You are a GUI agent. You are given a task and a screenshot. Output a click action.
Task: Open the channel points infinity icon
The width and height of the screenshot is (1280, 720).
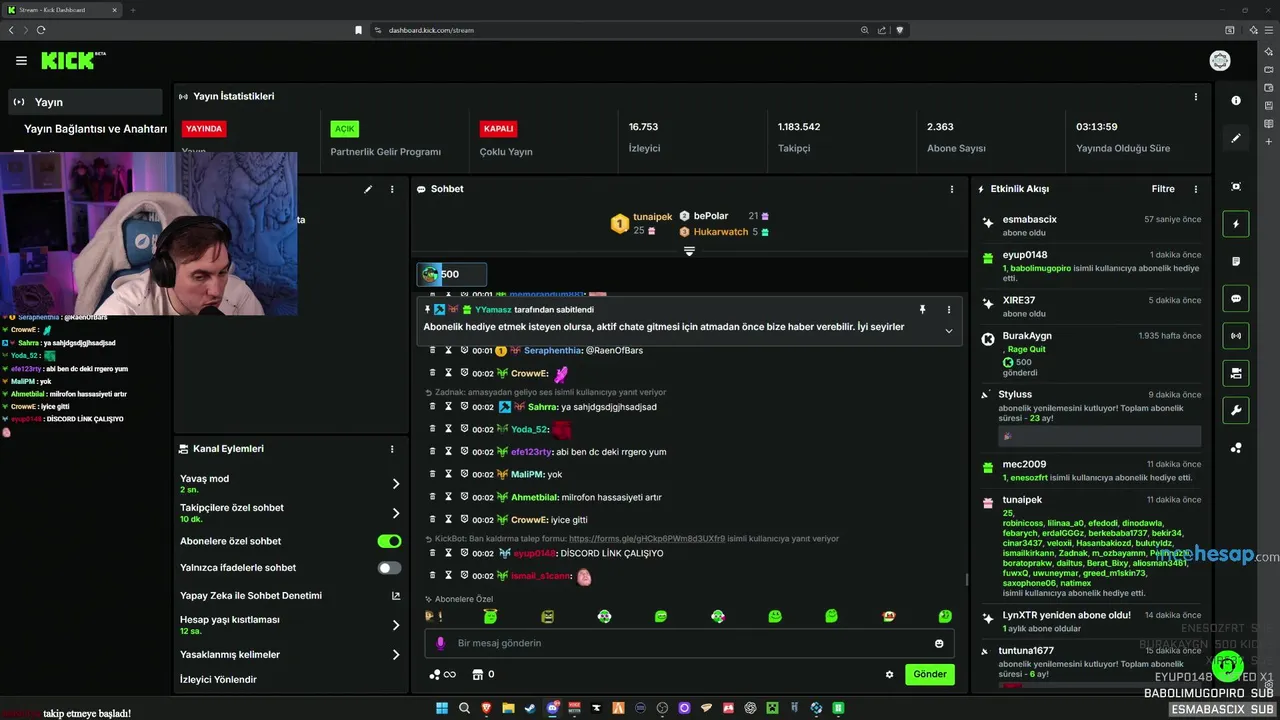pyautogui.click(x=442, y=674)
